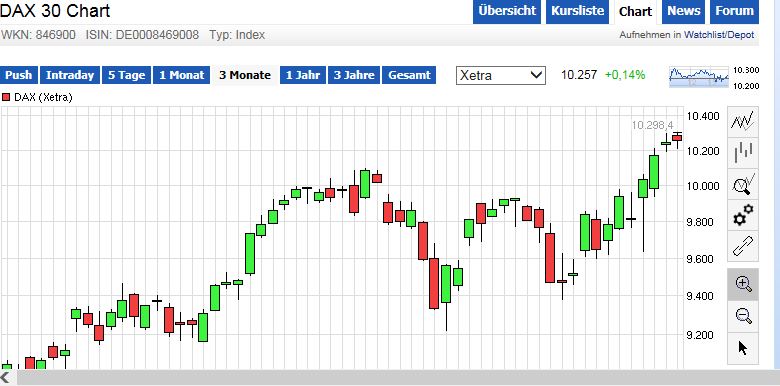
Task: Click the Typ: Index text
Action: point(237,35)
